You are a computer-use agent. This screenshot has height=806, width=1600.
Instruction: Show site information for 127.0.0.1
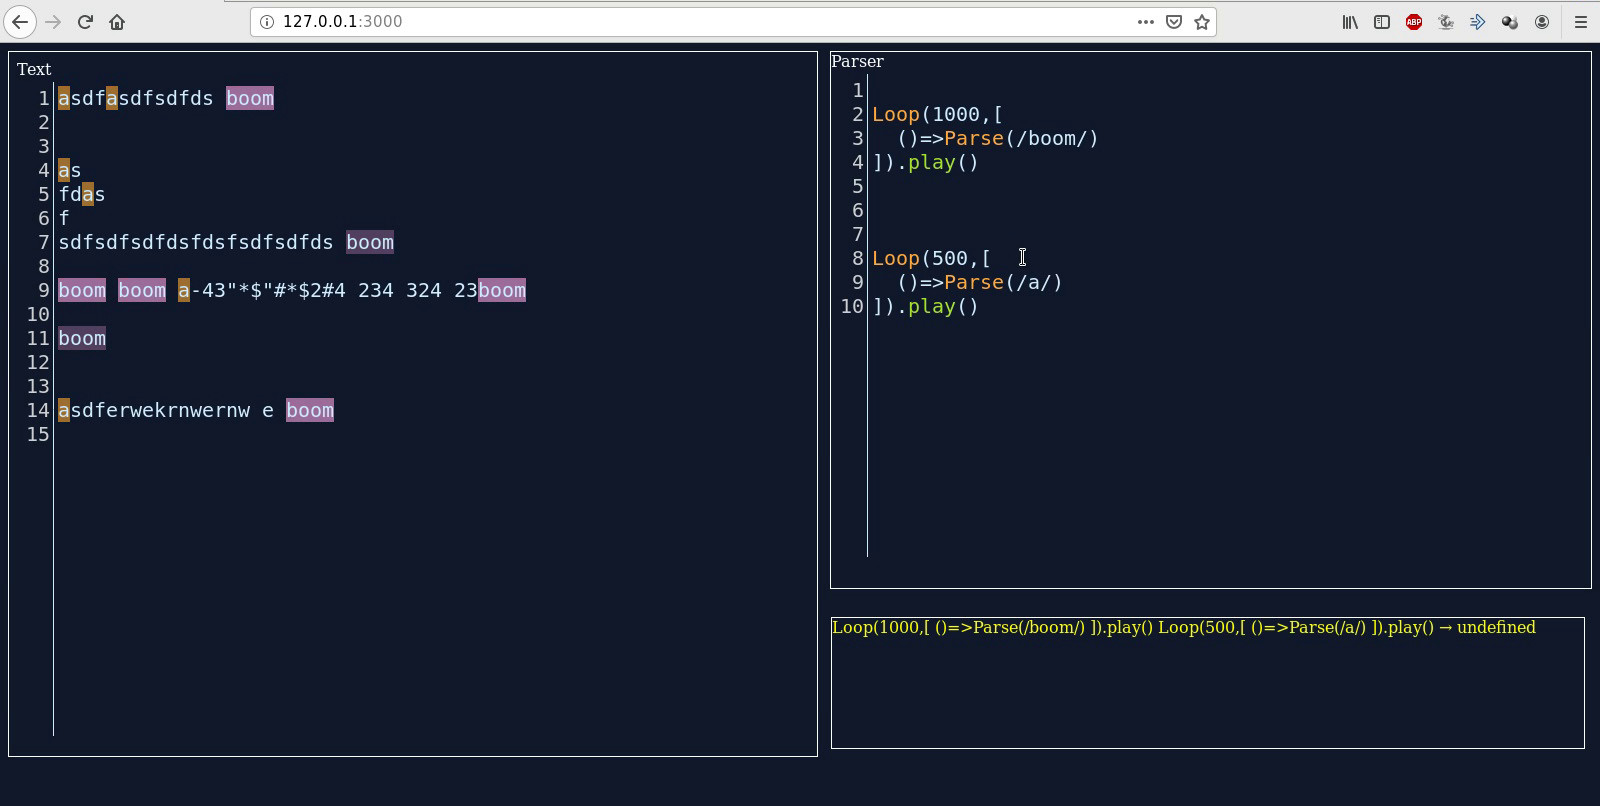266,21
